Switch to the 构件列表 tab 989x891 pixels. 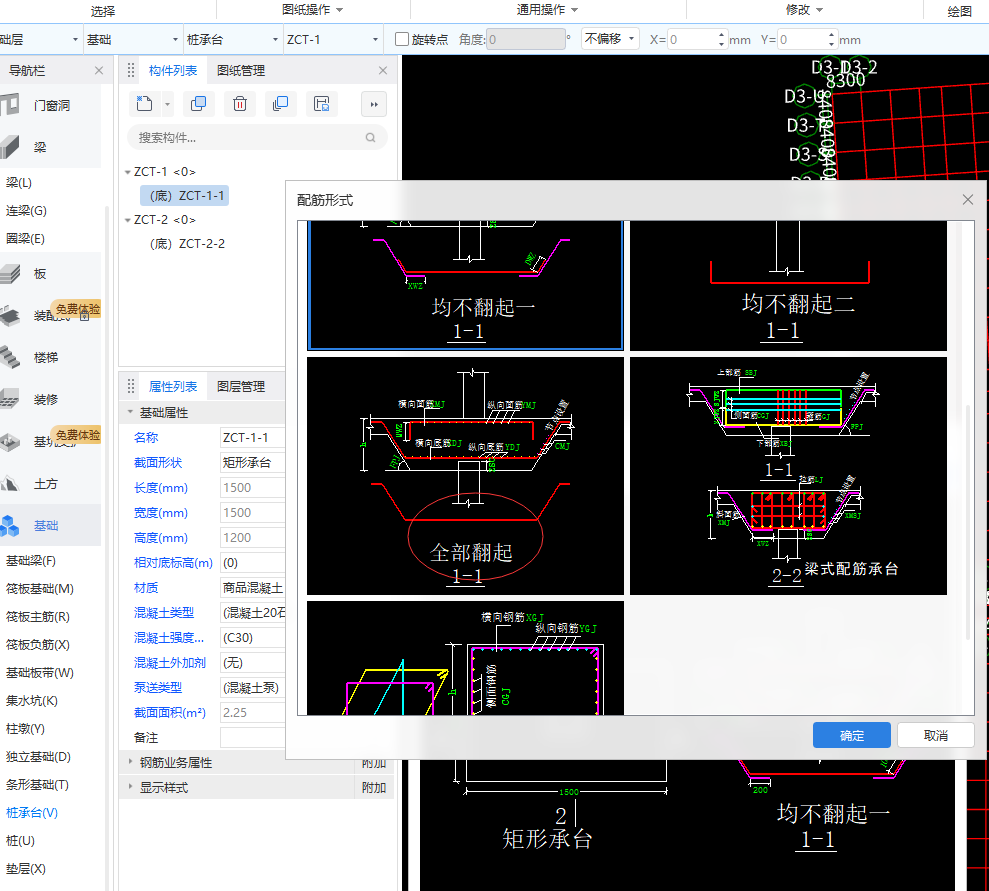[x=173, y=71]
